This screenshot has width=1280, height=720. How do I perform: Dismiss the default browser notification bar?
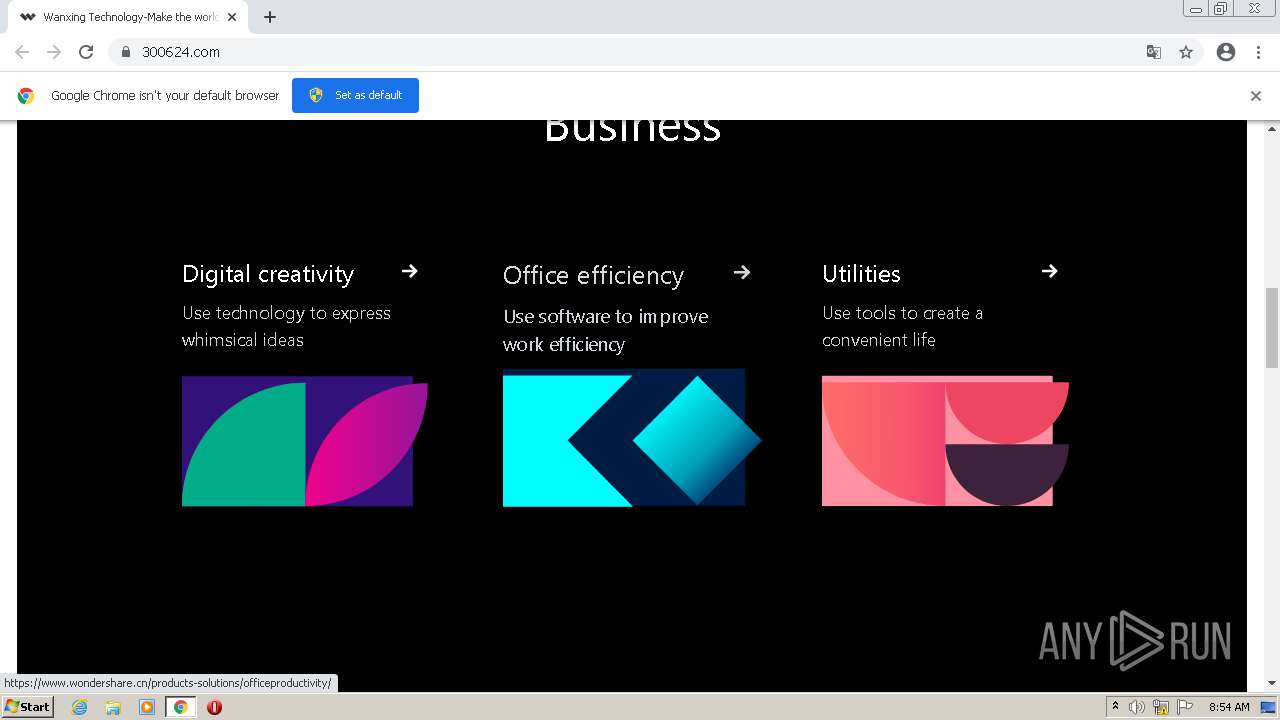(1256, 96)
